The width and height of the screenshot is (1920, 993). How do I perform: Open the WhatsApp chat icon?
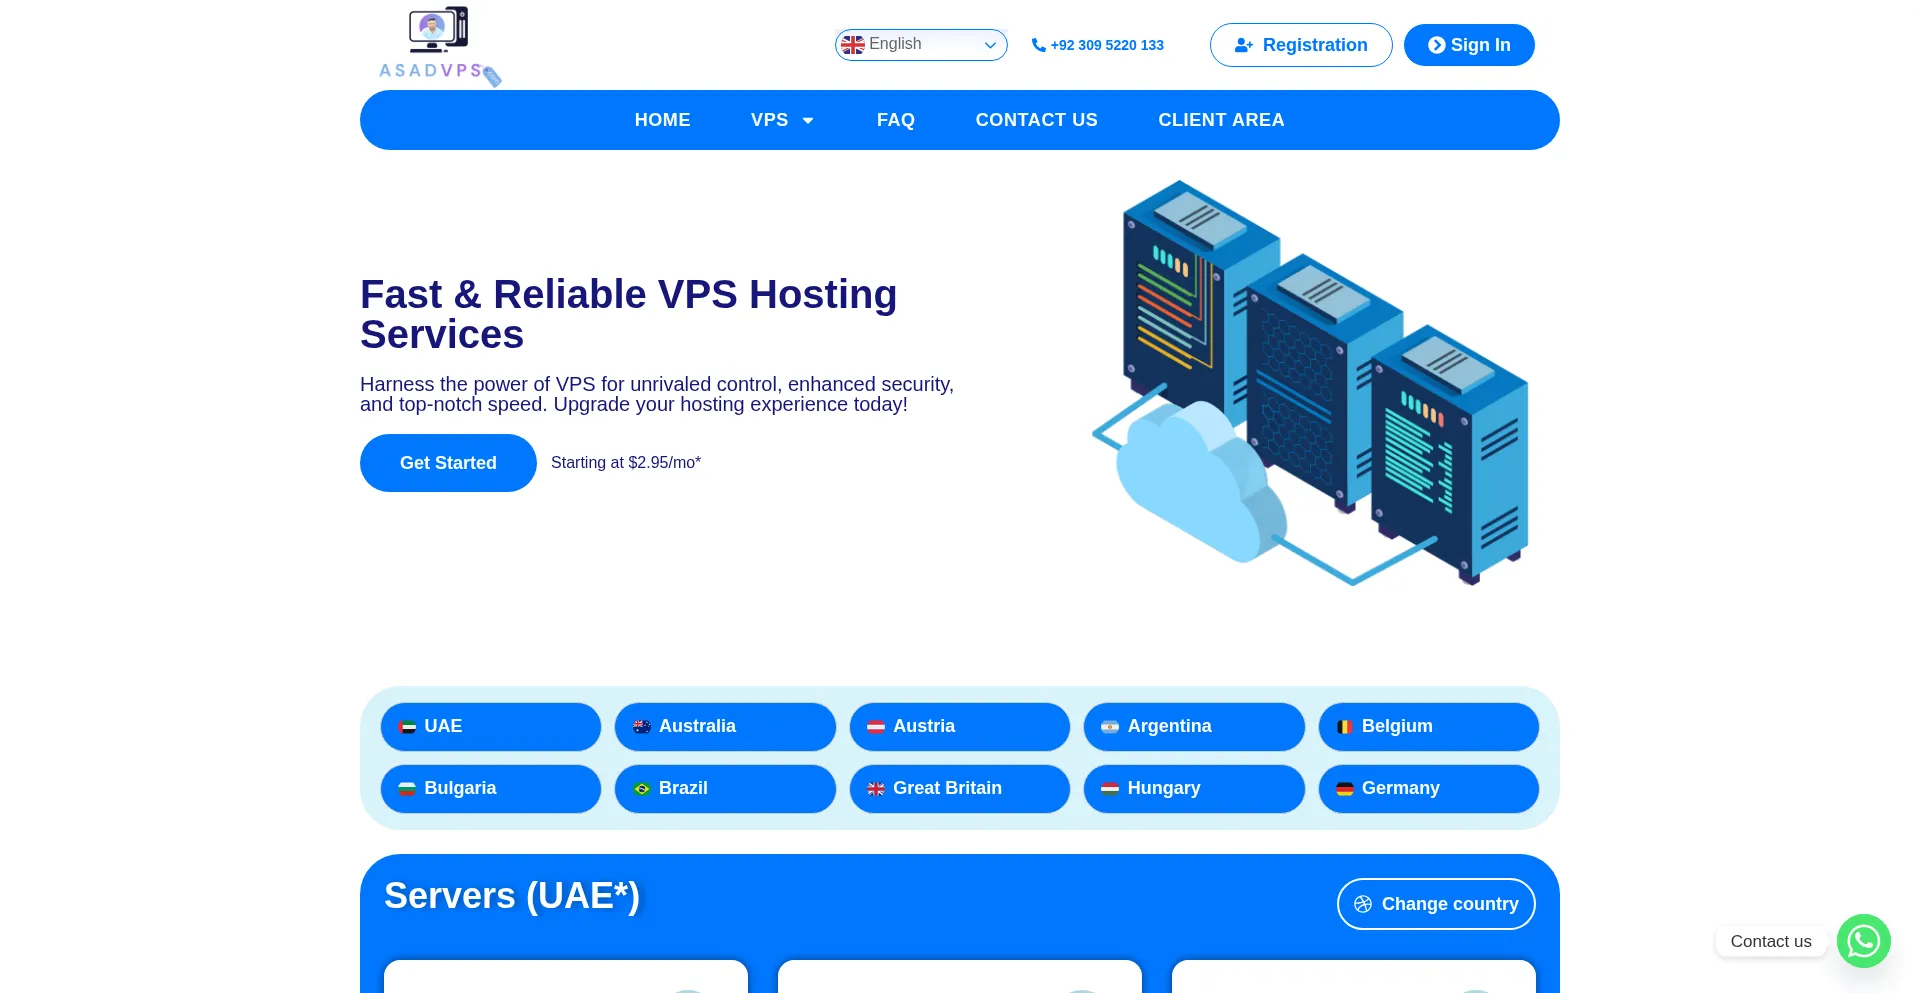[1863, 941]
